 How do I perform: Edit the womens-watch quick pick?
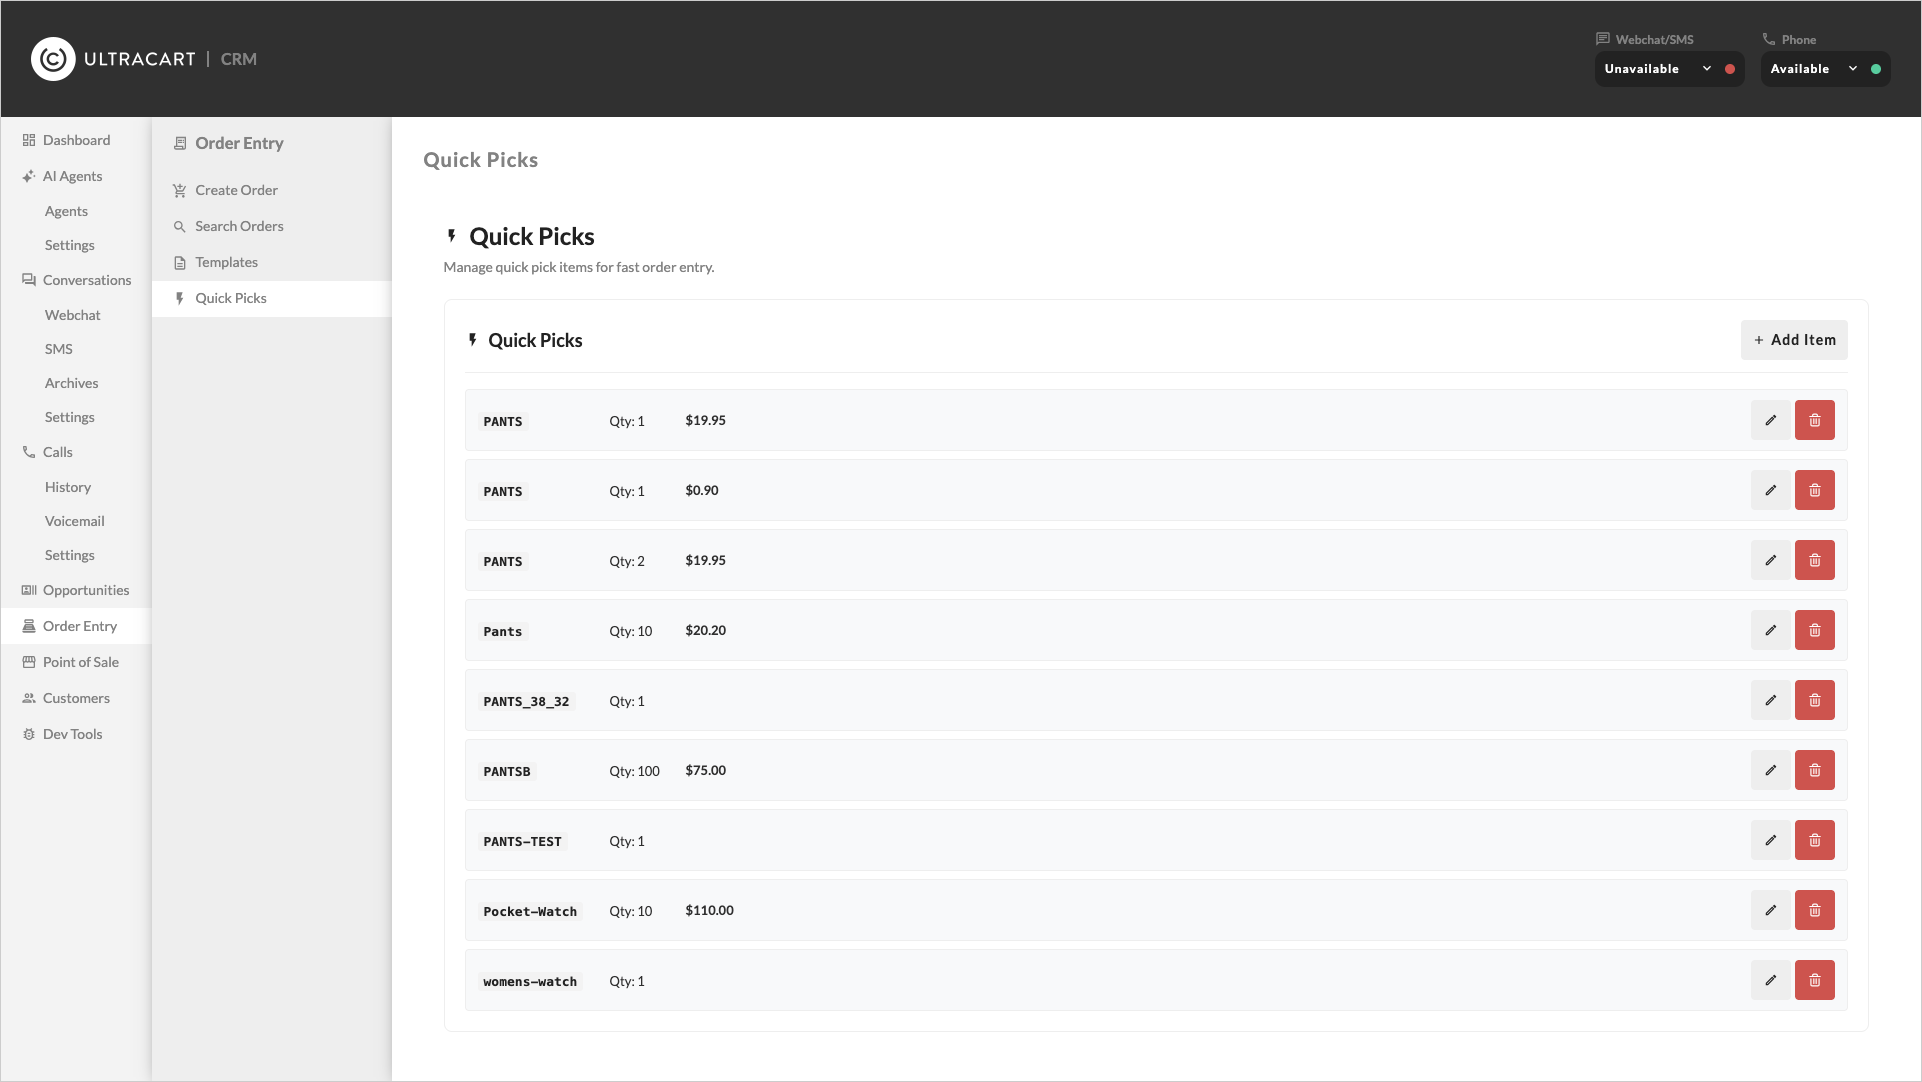(x=1770, y=980)
